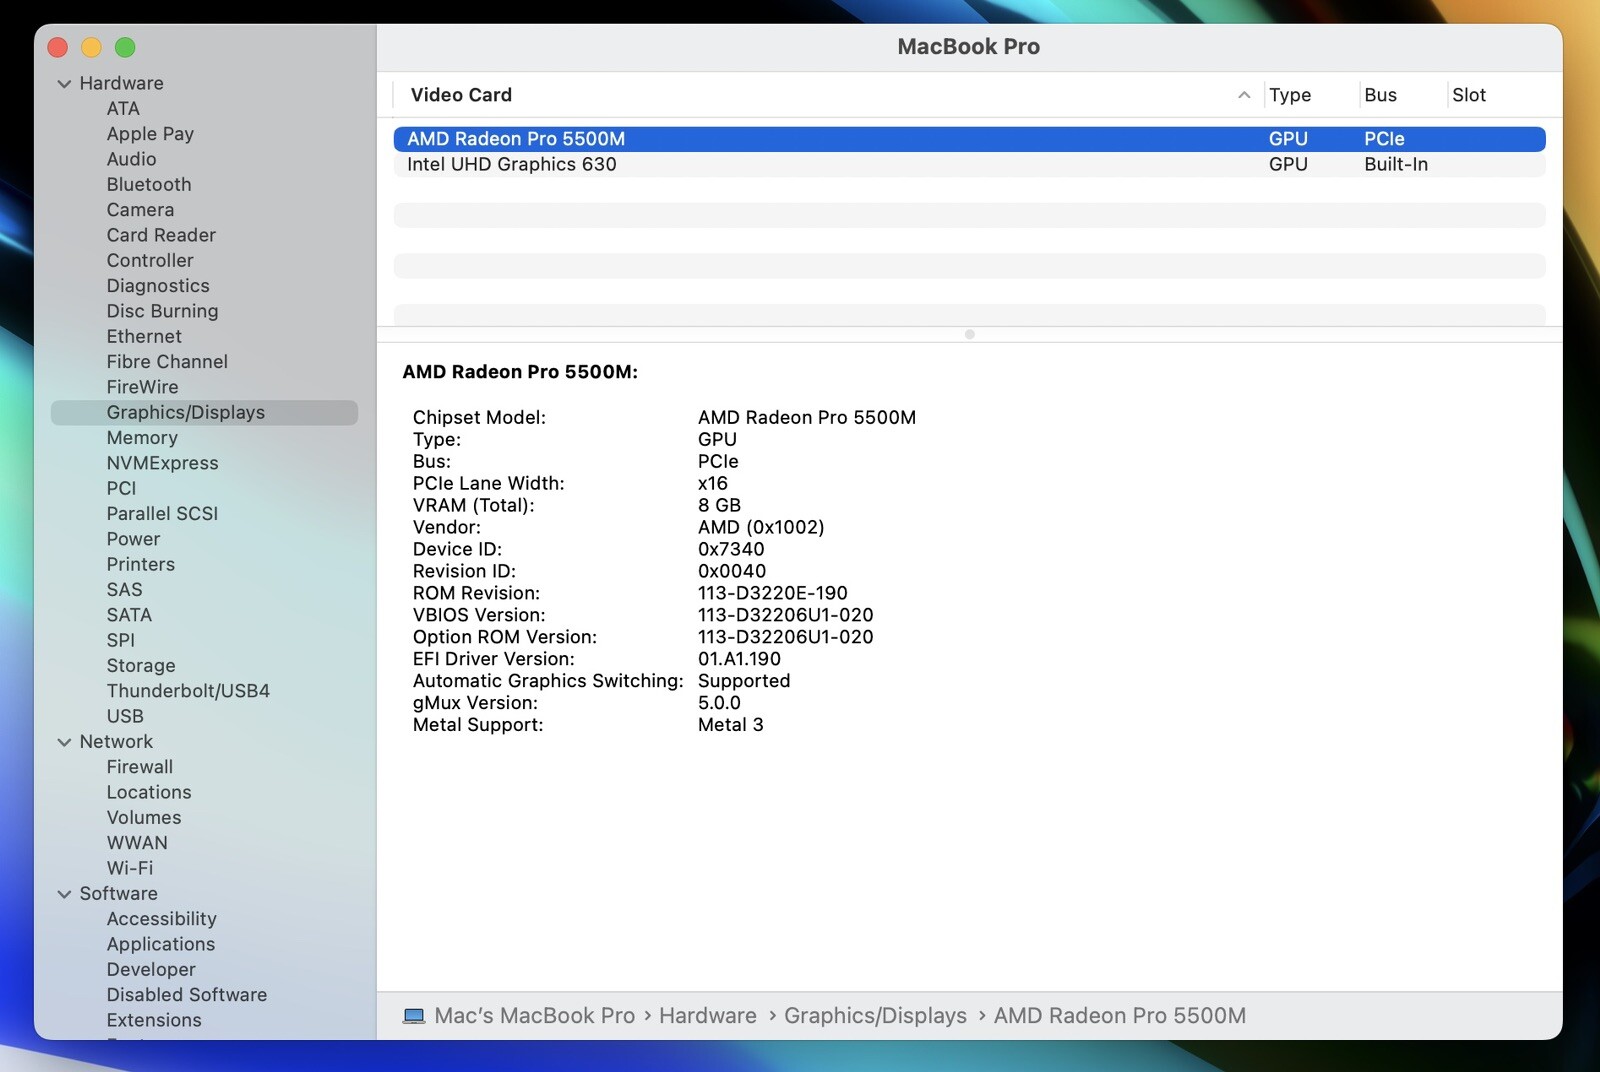
Task: Collapse the Network section chevron
Action: 65,742
